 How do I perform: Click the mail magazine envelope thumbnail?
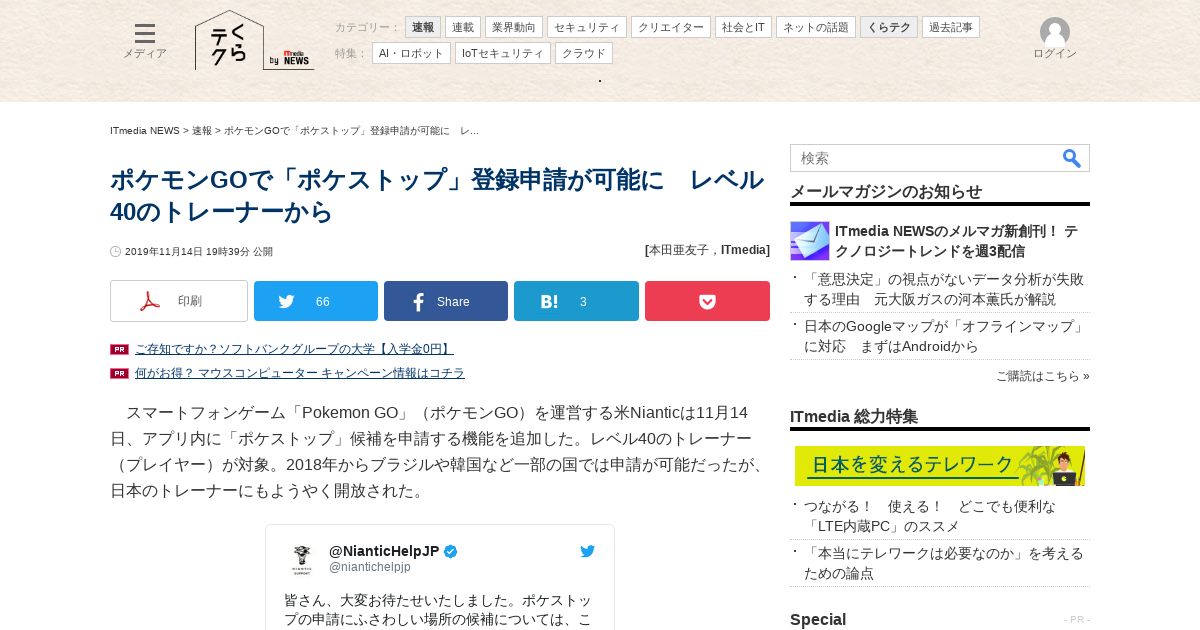tap(810, 241)
